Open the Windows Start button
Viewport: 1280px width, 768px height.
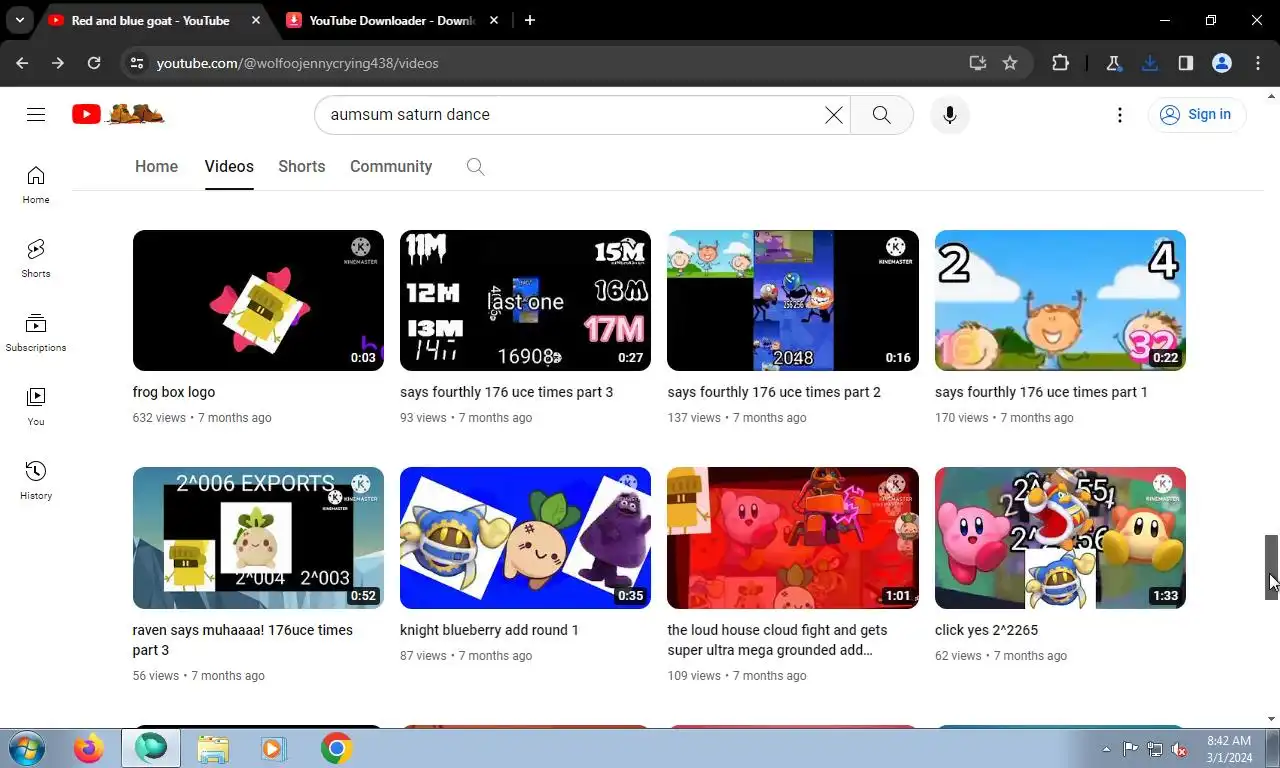(27, 748)
